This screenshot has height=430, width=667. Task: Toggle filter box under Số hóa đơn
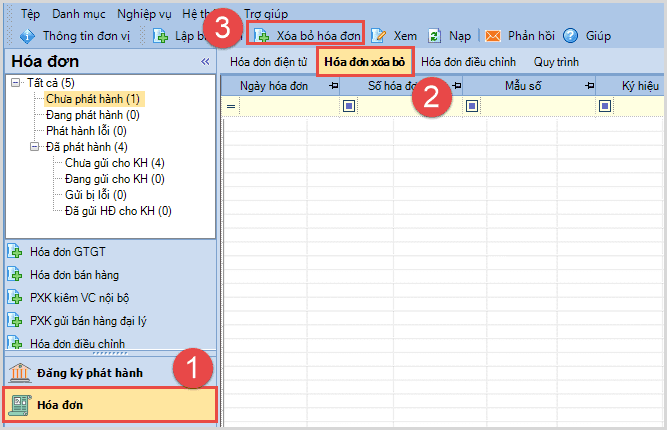[x=349, y=106]
